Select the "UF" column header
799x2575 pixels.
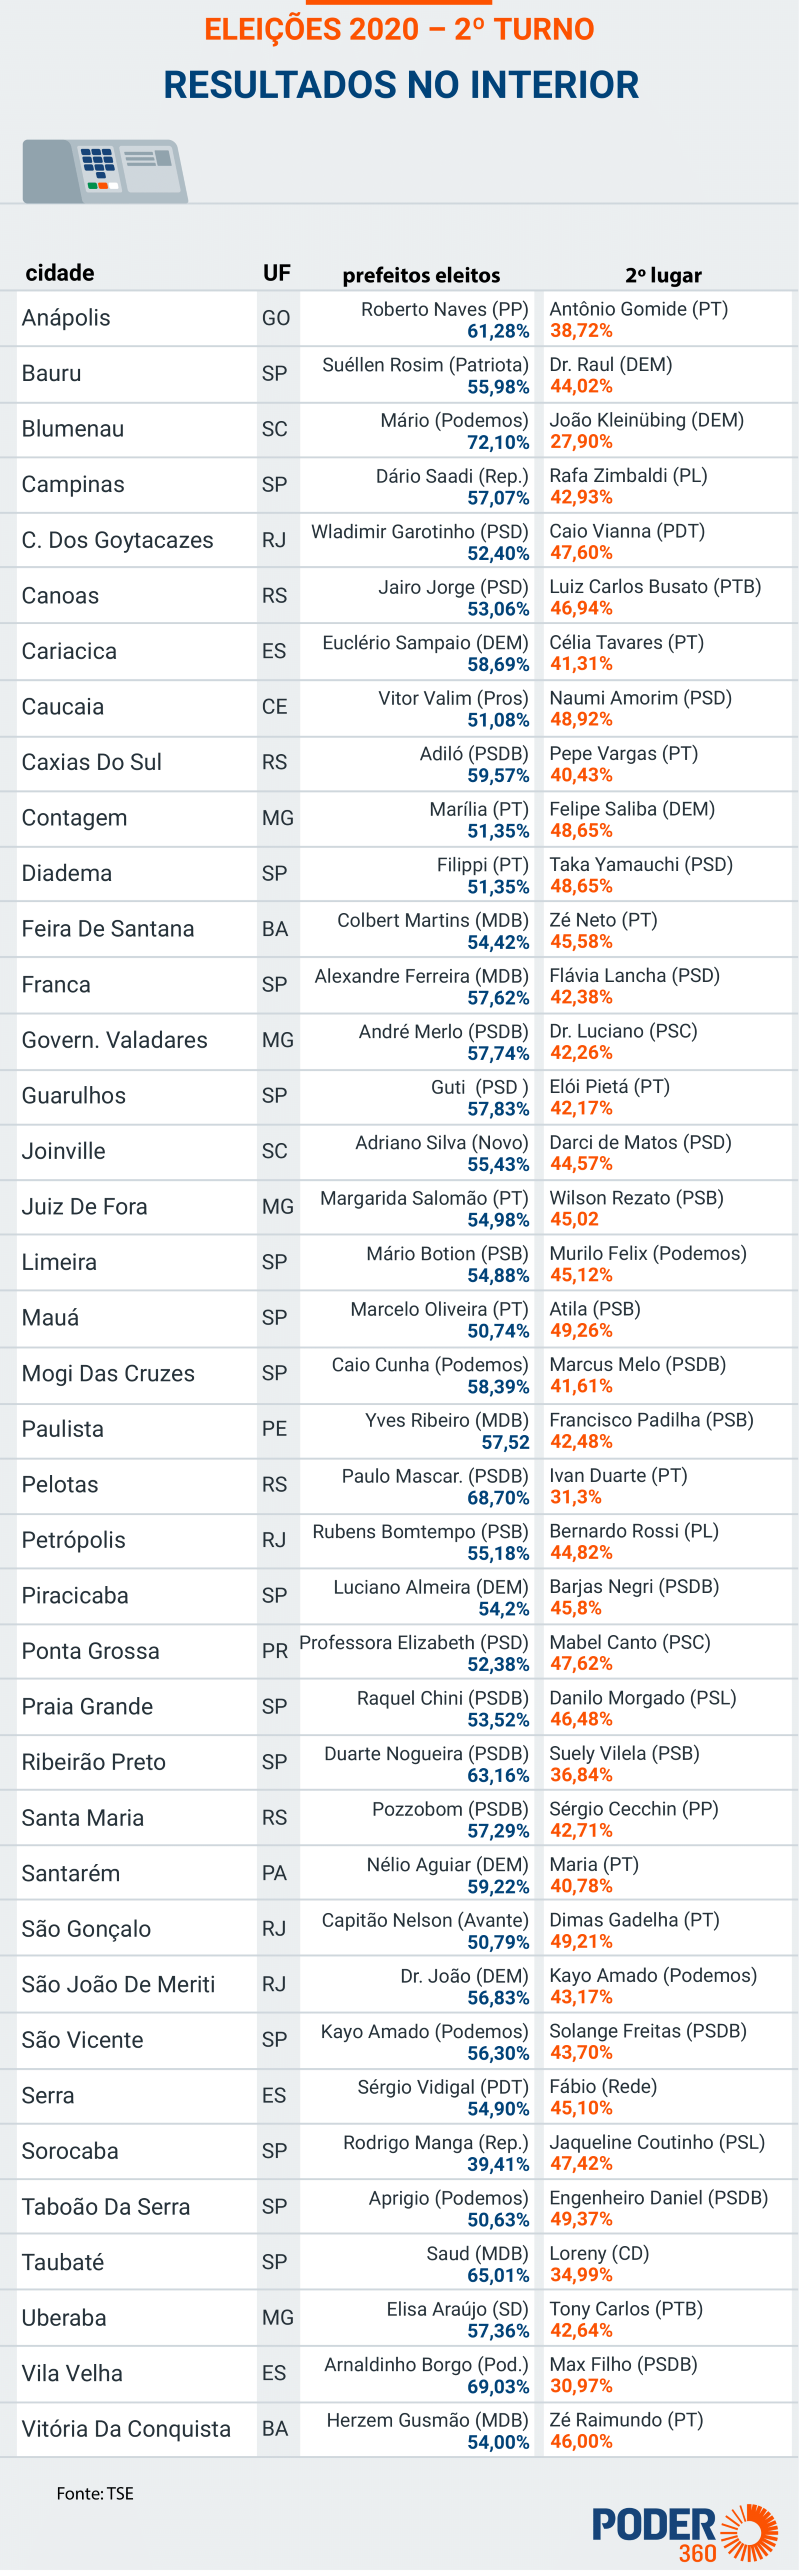coord(277,273)
